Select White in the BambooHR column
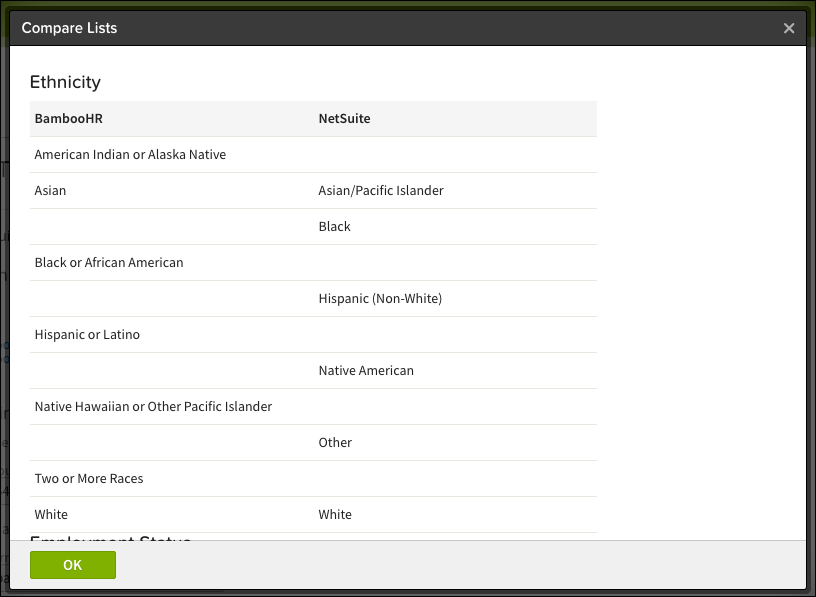The height and width of the screenshot is (597, 816). (x=51, y=514)
